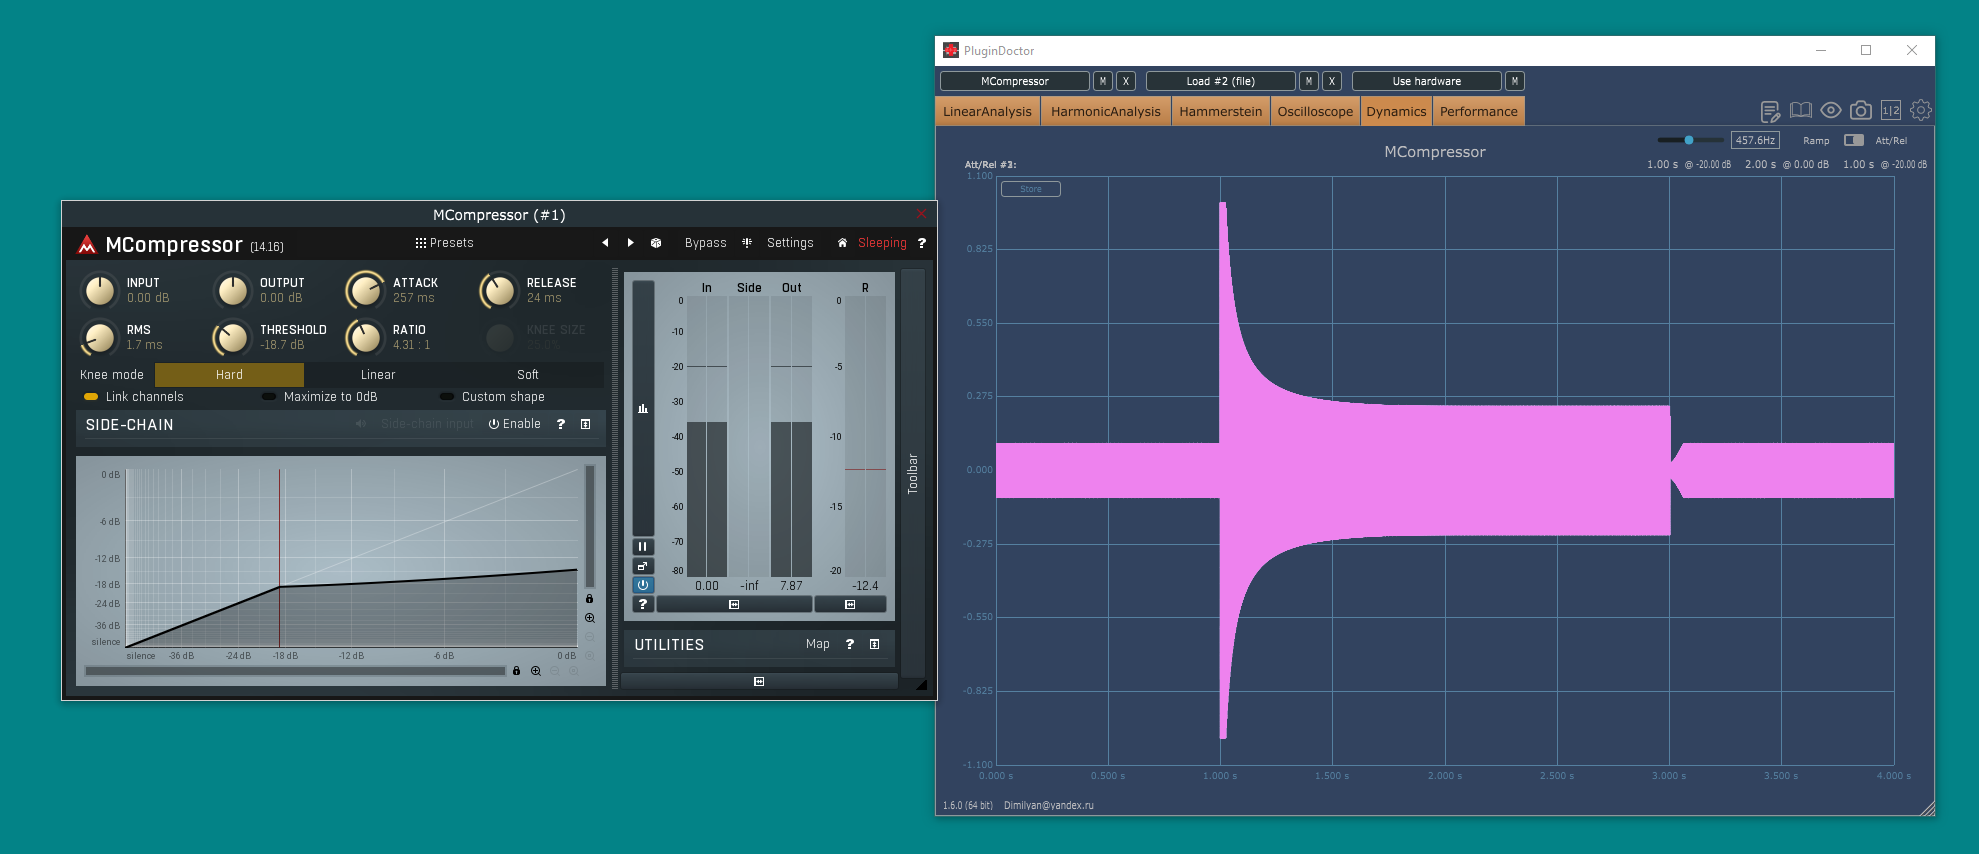
Task: Expand the Utilities panel
Action: click(x=875, y=644)
